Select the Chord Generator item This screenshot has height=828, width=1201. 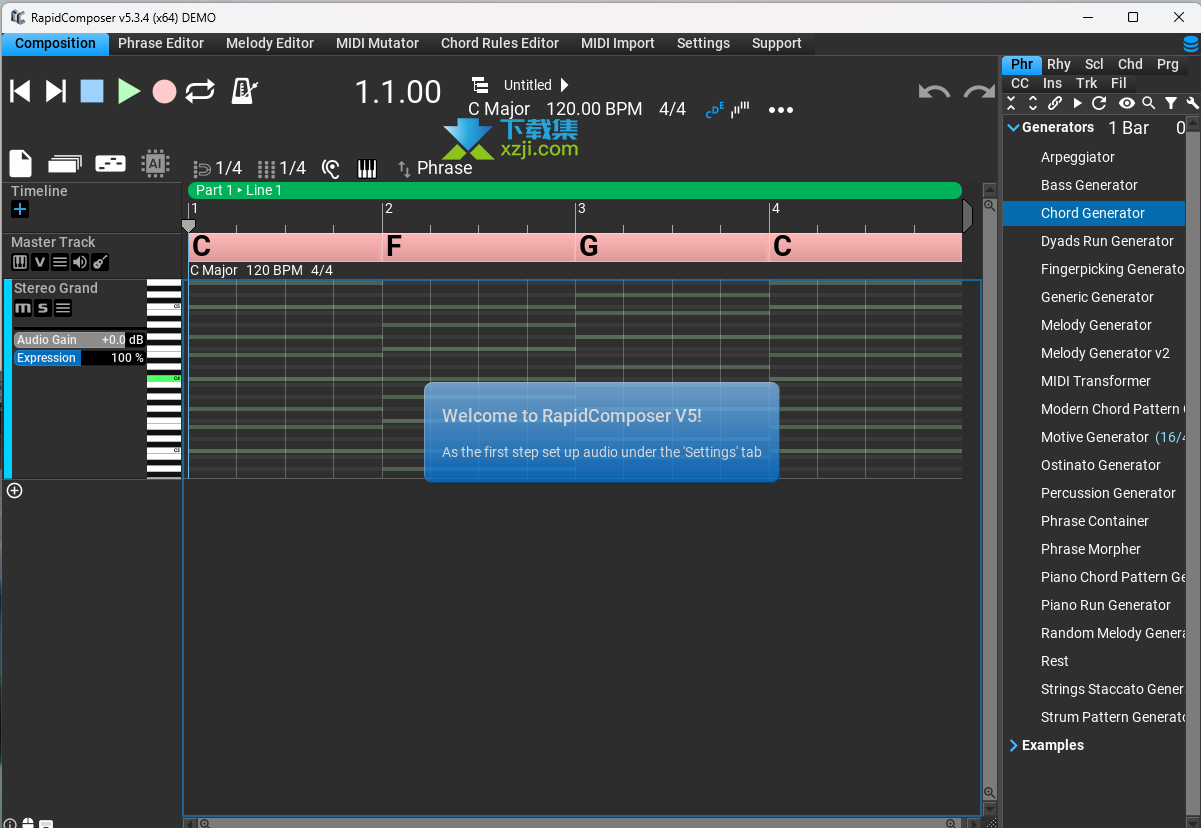(1094, 213)
